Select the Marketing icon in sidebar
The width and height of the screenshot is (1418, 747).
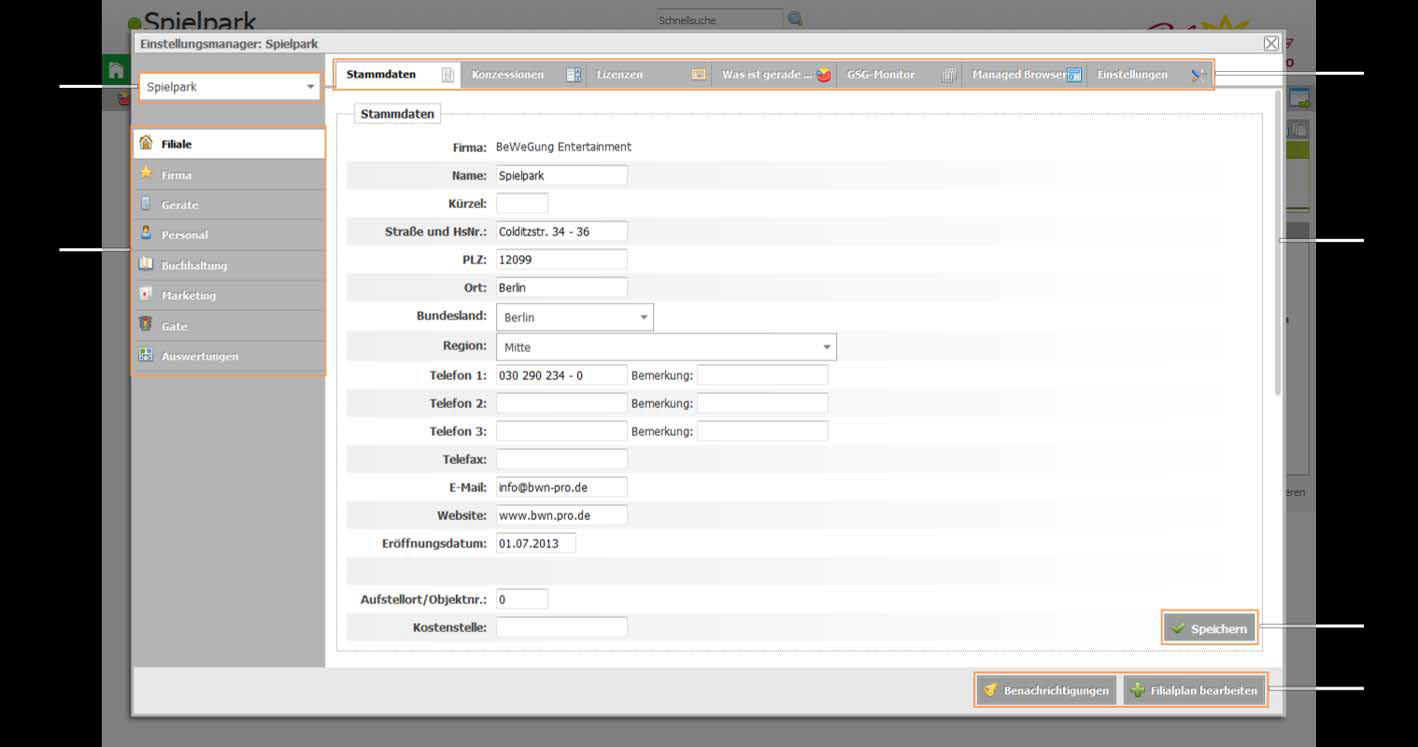tap(146, 295)
